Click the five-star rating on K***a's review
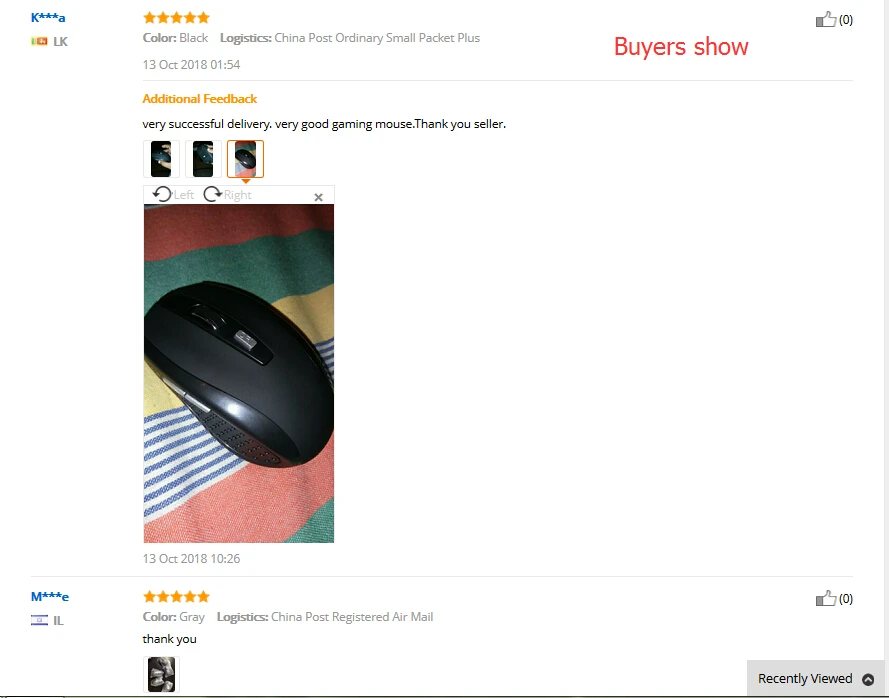889x698 pixels. pyautogui.click(x=176, y=18)
